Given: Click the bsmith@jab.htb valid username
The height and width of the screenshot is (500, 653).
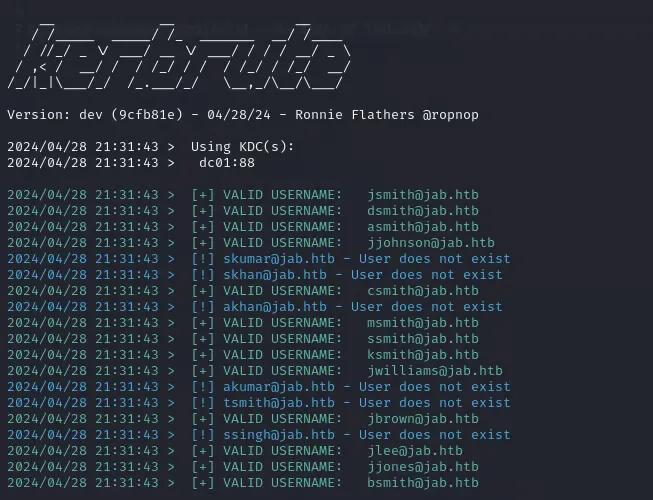Looking at the screenshot, I should click(x=423, y=483).
